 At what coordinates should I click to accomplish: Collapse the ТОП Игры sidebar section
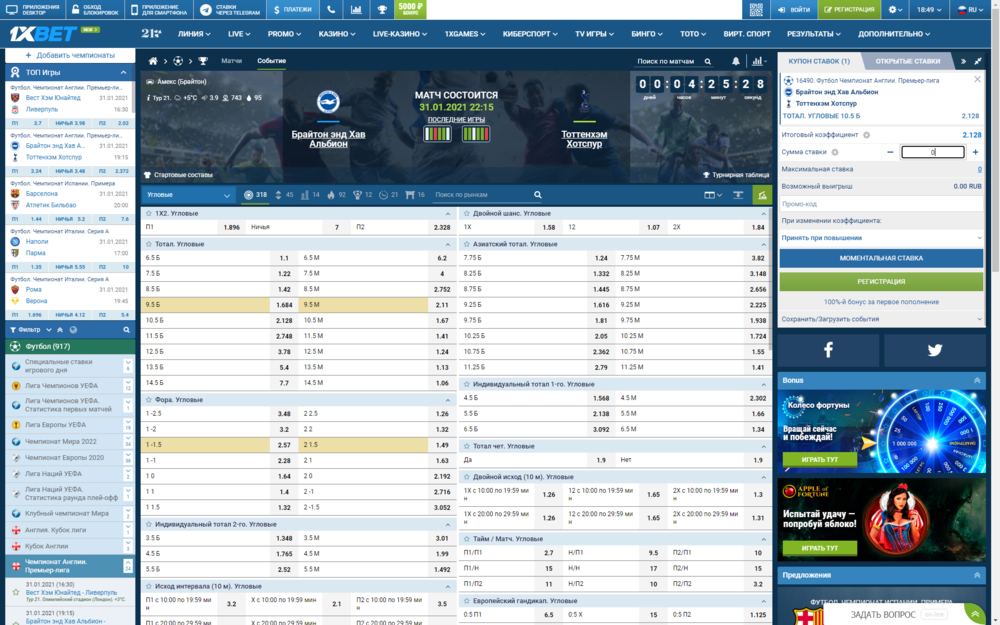click(124, 73)
